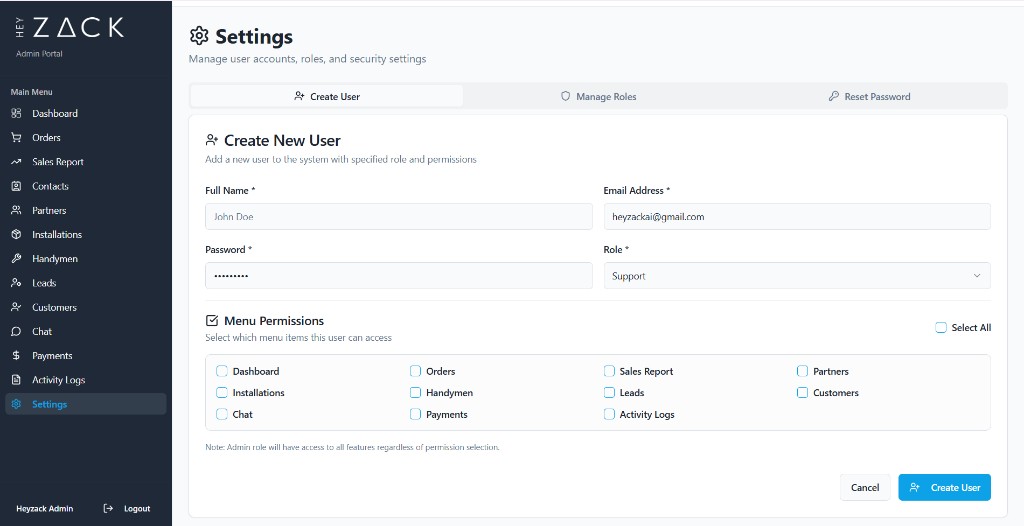Open the Chat menu item

(86, 331)
